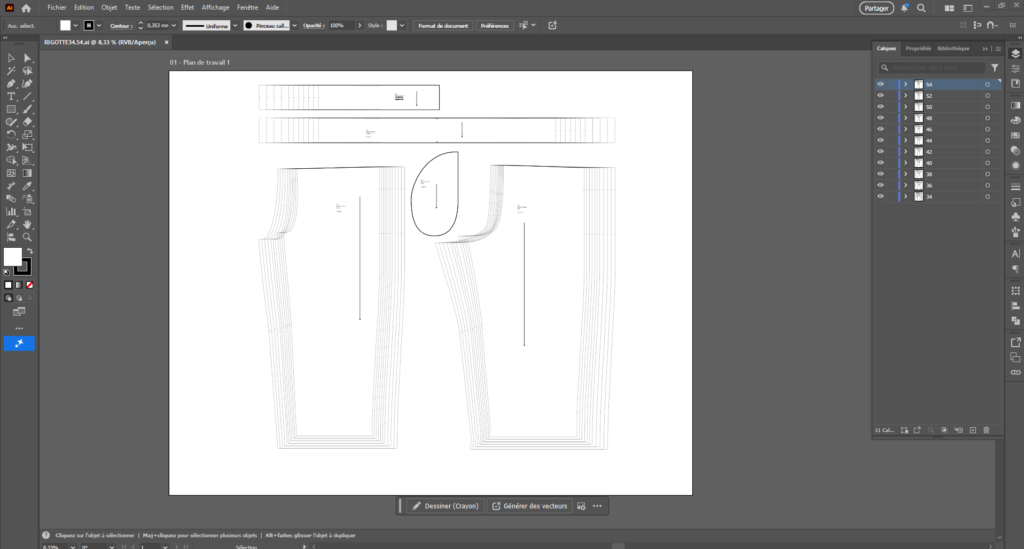Select the Type (text) tool

pos(11,96)
